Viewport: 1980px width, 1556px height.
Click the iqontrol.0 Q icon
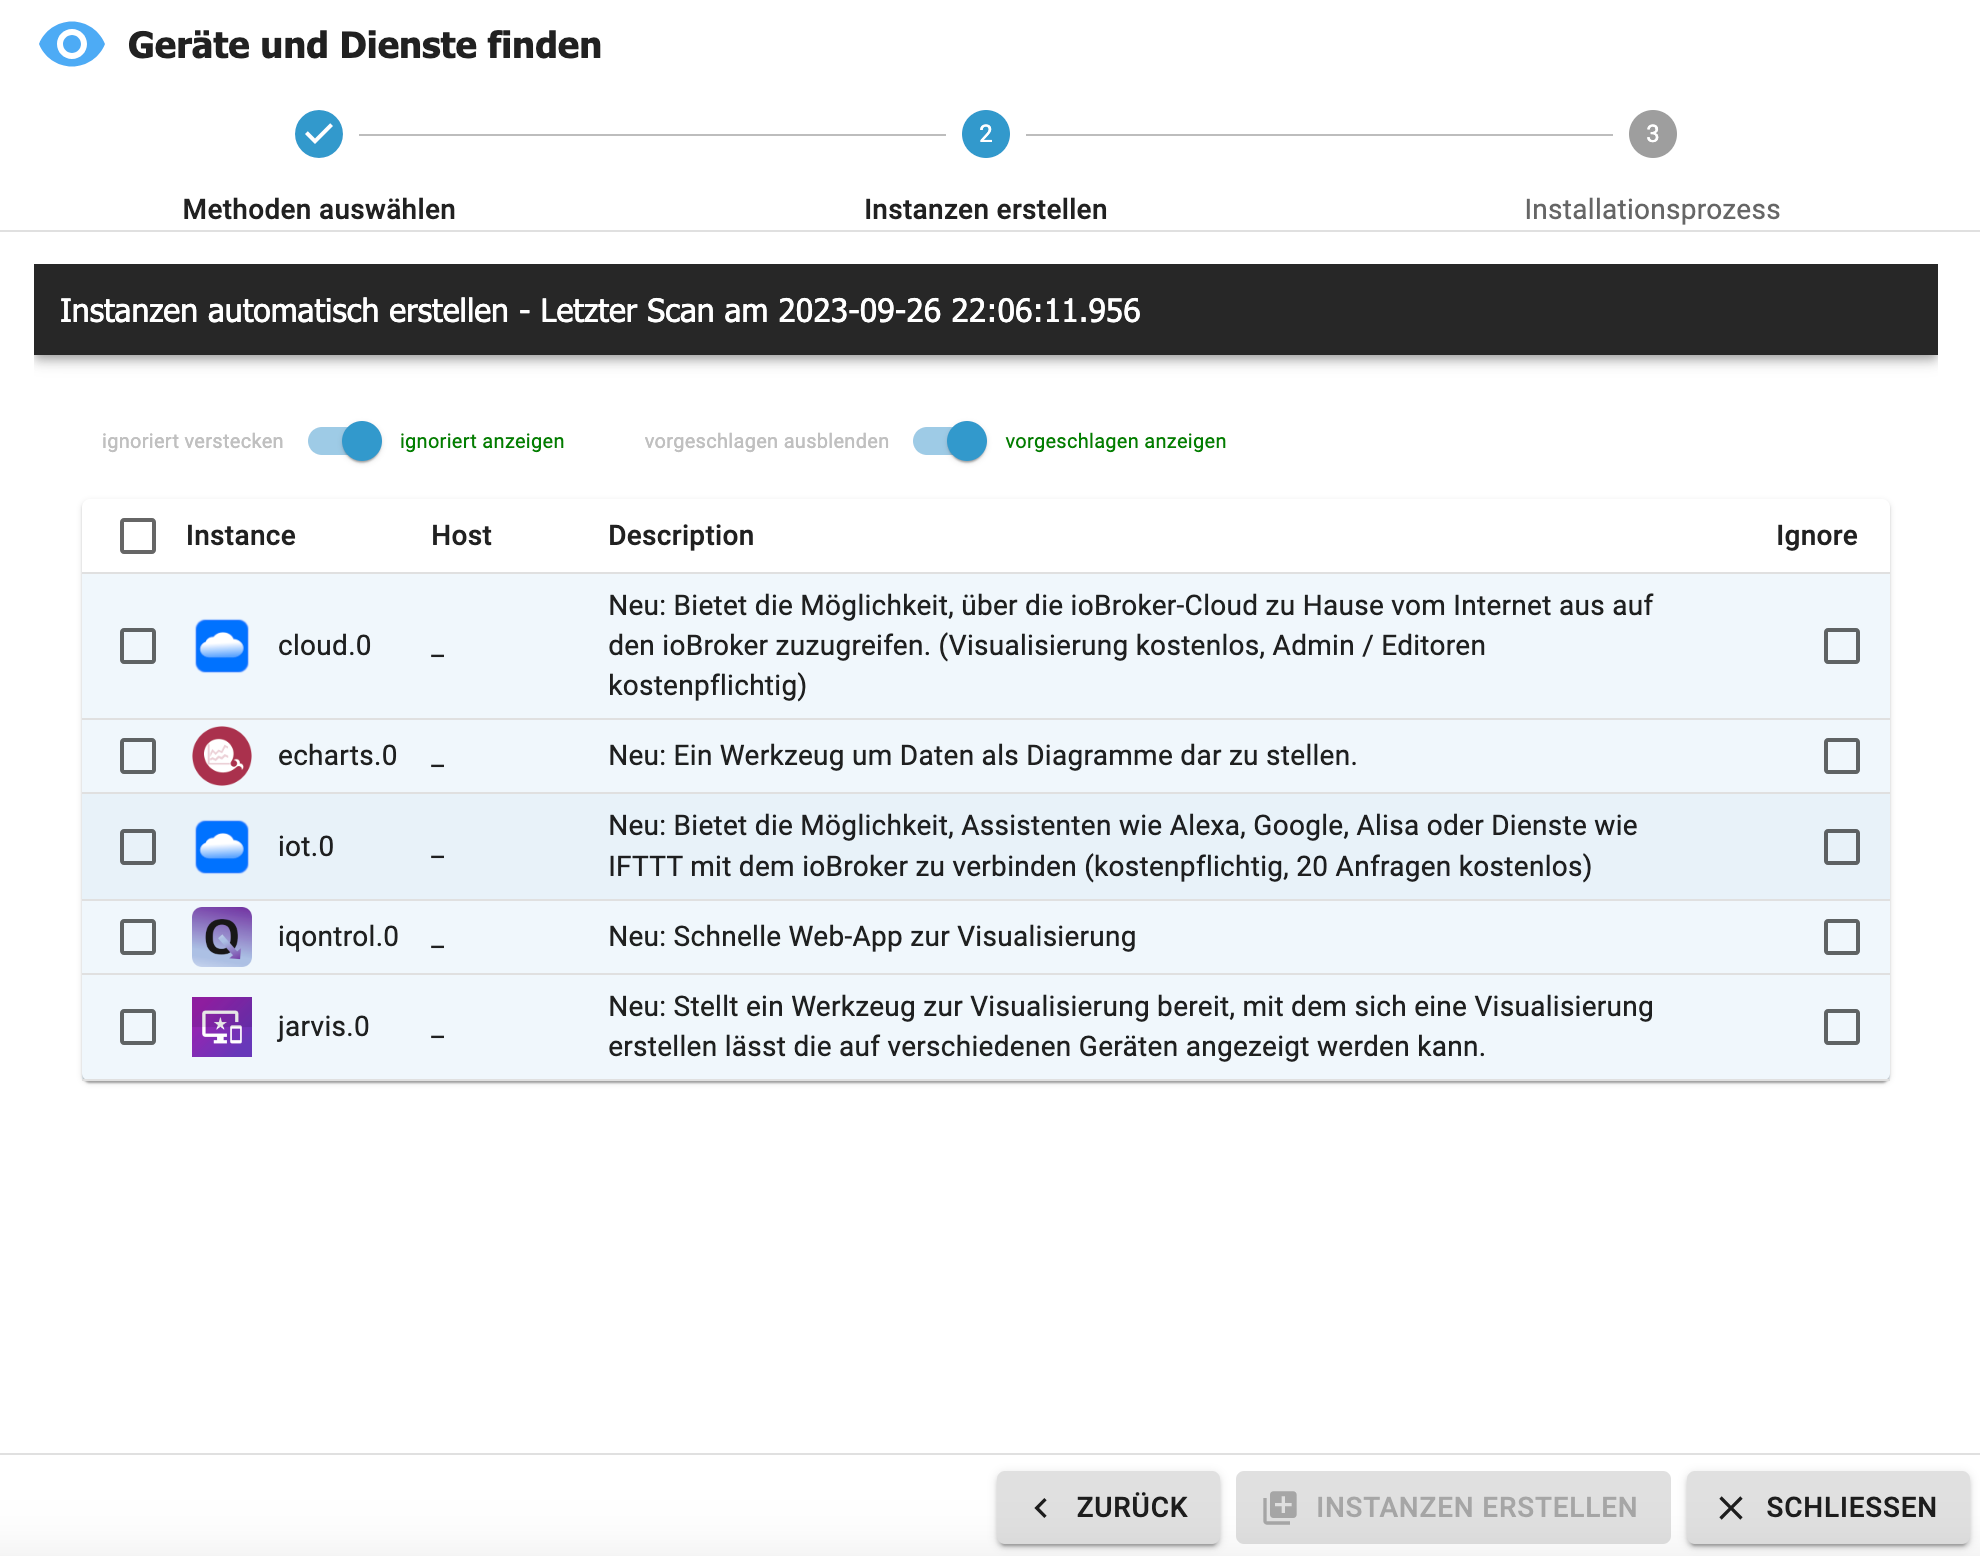coord(222,937)
